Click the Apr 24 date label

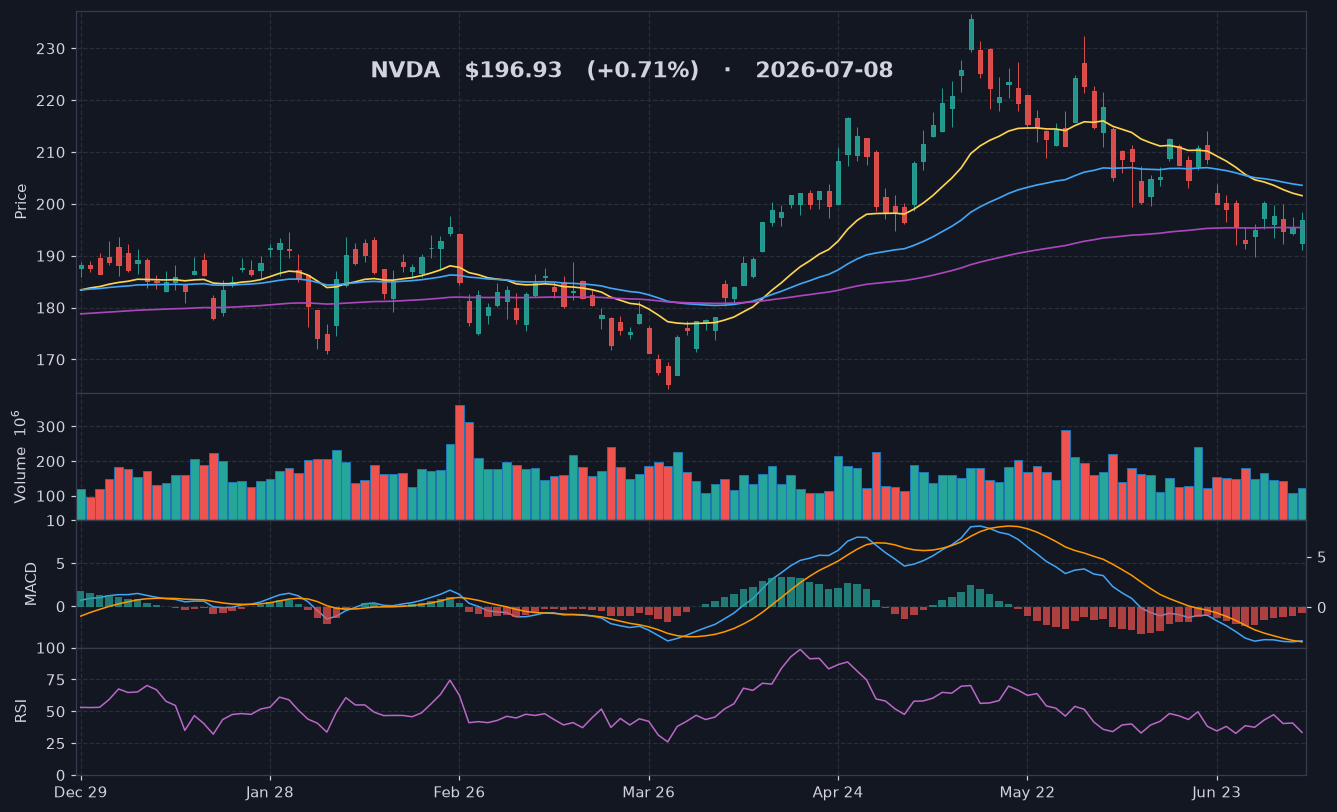(x=838, y=792)
